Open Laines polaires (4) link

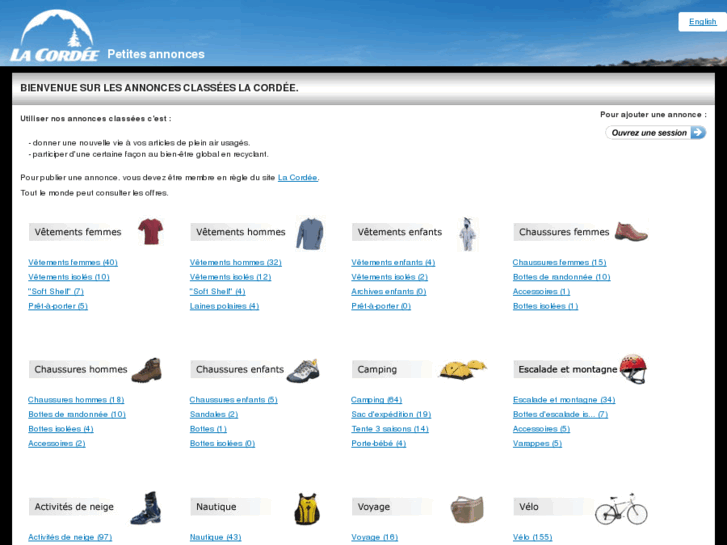coord(224,306)
